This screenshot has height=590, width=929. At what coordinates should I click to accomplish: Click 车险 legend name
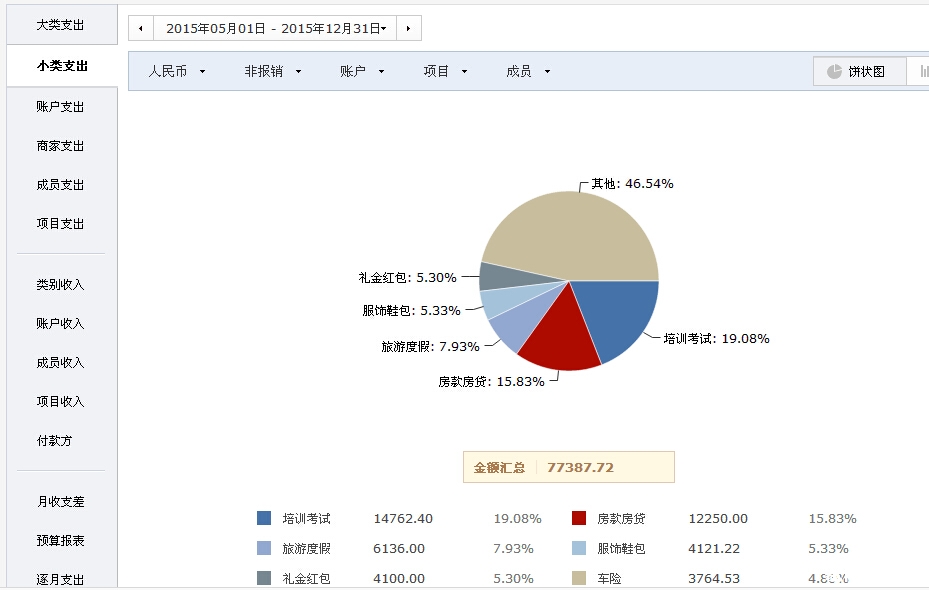609,578
